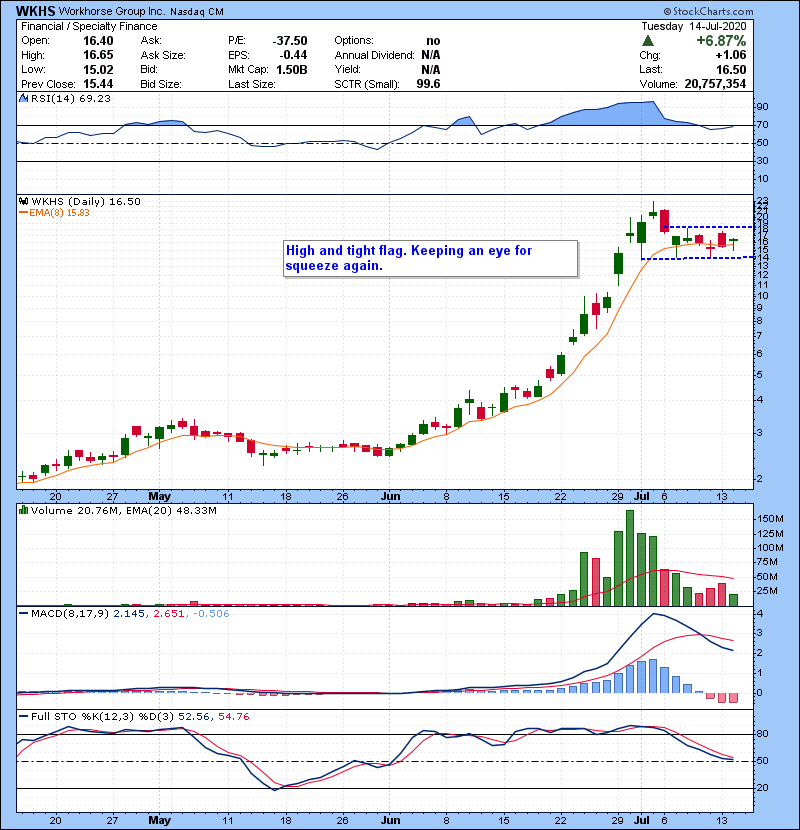Click the EPS value -0.44
The height and width of the screenshot is (830, 800).
click(293, 55)
